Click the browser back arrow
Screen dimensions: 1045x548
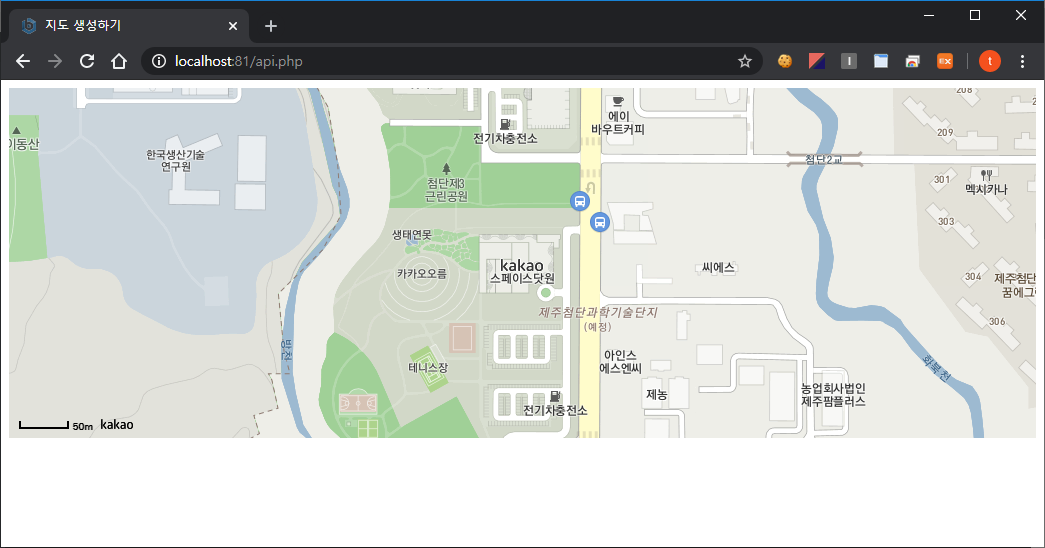[x=23, y=61]
